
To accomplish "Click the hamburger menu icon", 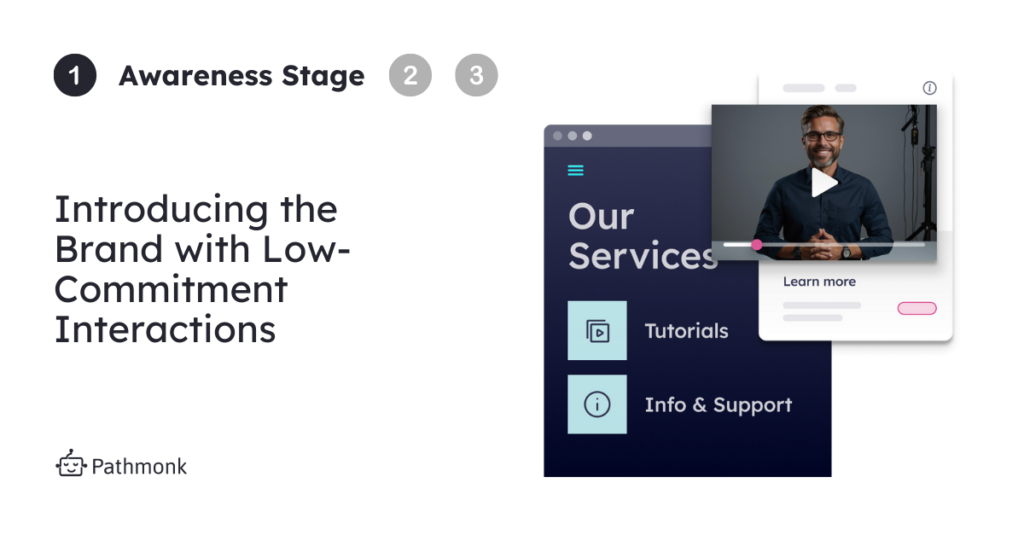I will [x=575, y=170].
